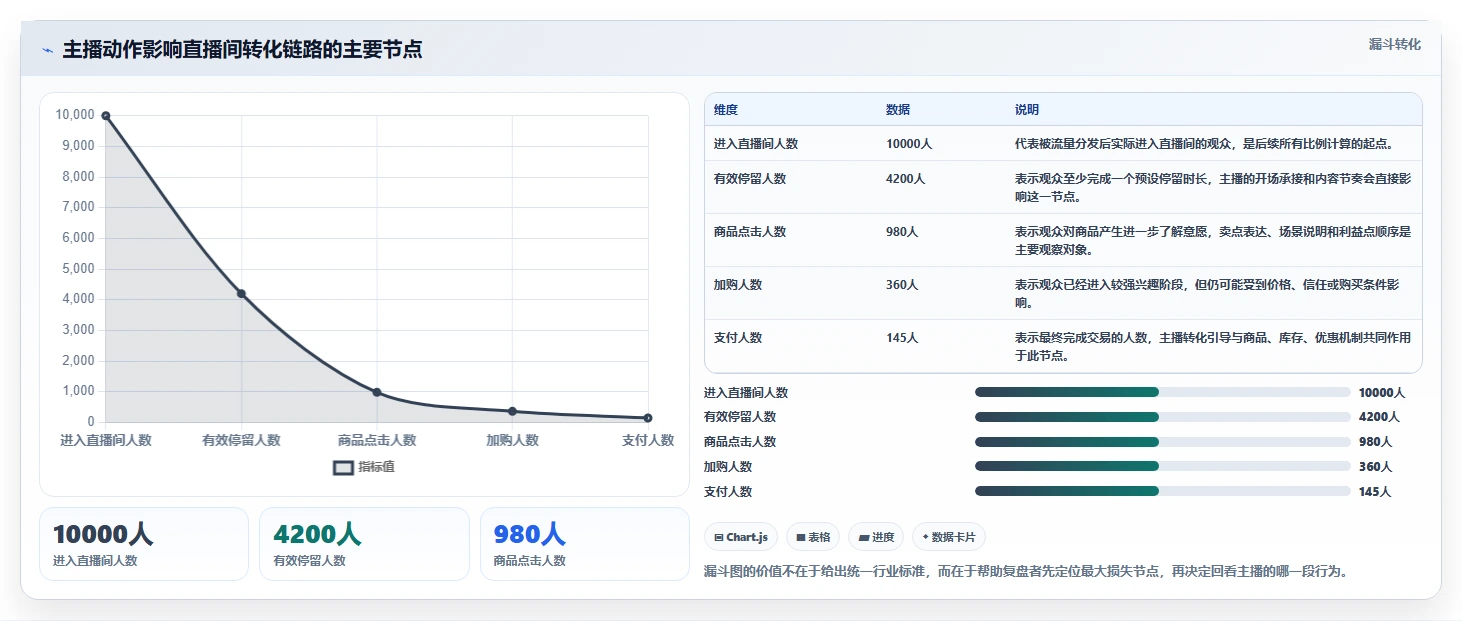The width and height of the screenshot is (1462, 621).
Task: Click the 4200人 value in the table
Action: click(x=906, y=179)
